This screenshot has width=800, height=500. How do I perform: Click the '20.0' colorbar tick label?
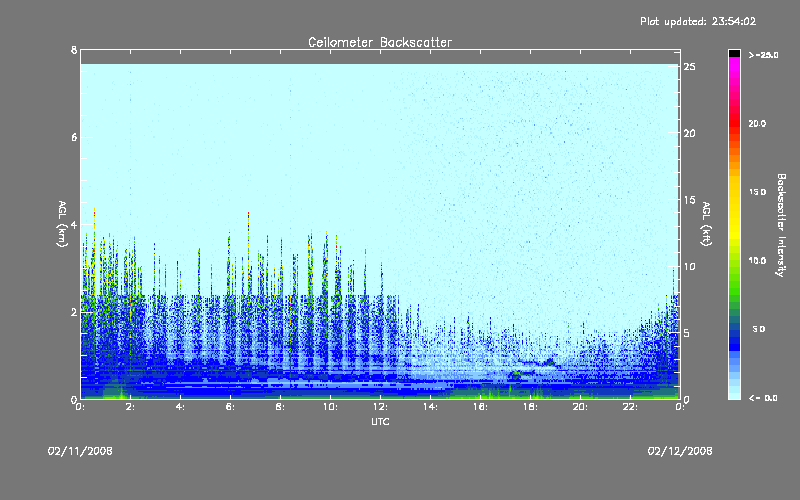pyautogui.click(x=757, y=124)
